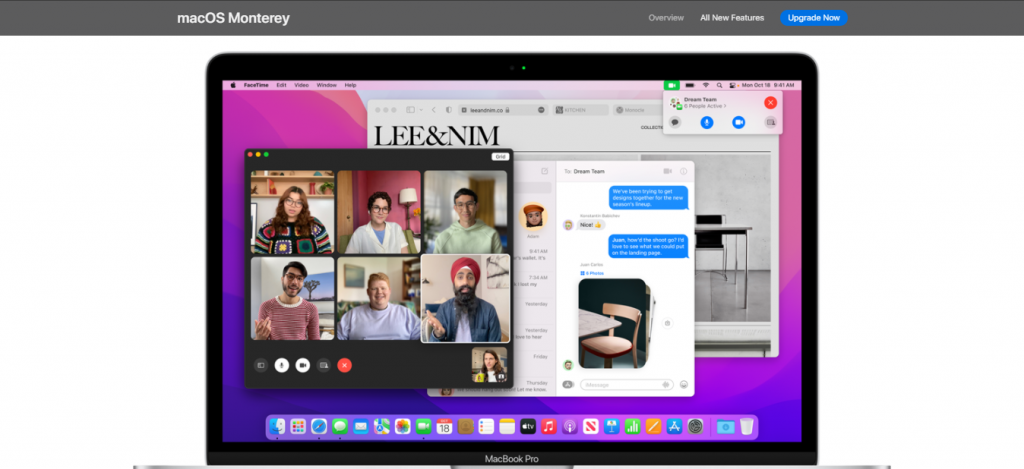This screenshot has width=1024, height=469.
Task: Expand Safari sidebar dropdown arrow
Action: click(421, 110)
